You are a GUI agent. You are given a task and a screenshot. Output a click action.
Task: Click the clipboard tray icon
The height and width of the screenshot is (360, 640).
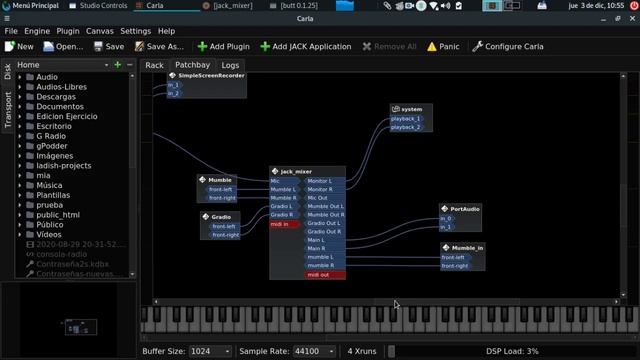click(459, 6)
